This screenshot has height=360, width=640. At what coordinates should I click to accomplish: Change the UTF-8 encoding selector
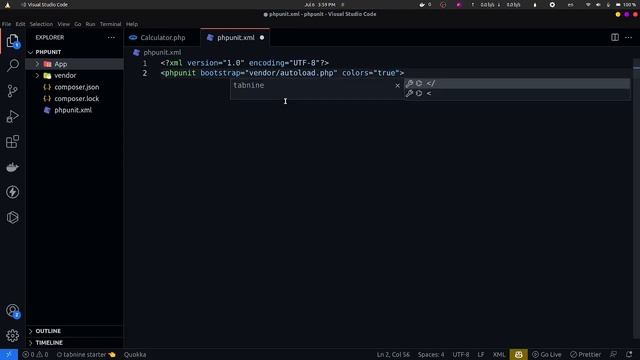(x=461, y=354)
